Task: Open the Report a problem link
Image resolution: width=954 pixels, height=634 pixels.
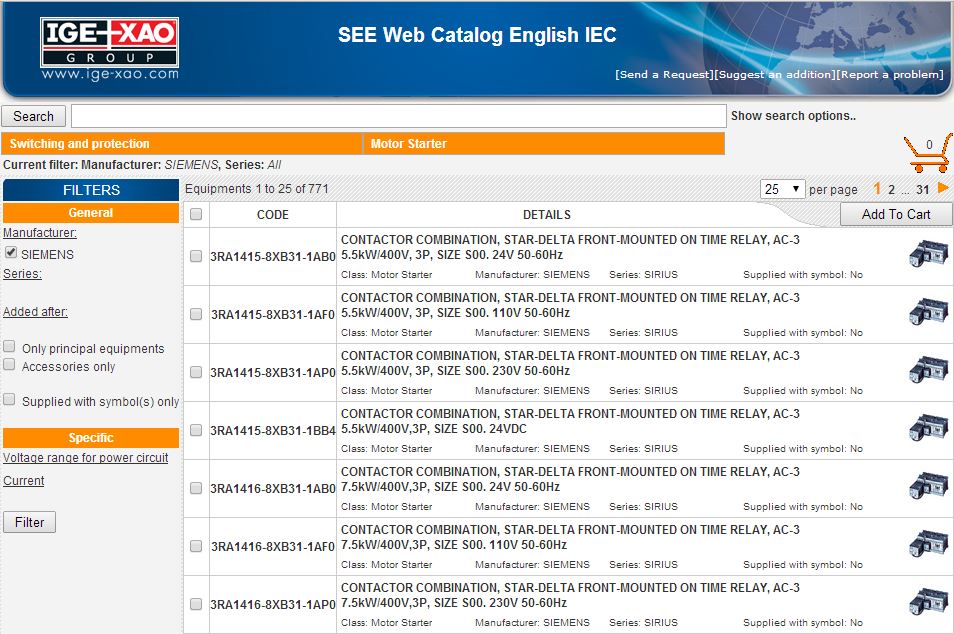Action: pos(891,74)
